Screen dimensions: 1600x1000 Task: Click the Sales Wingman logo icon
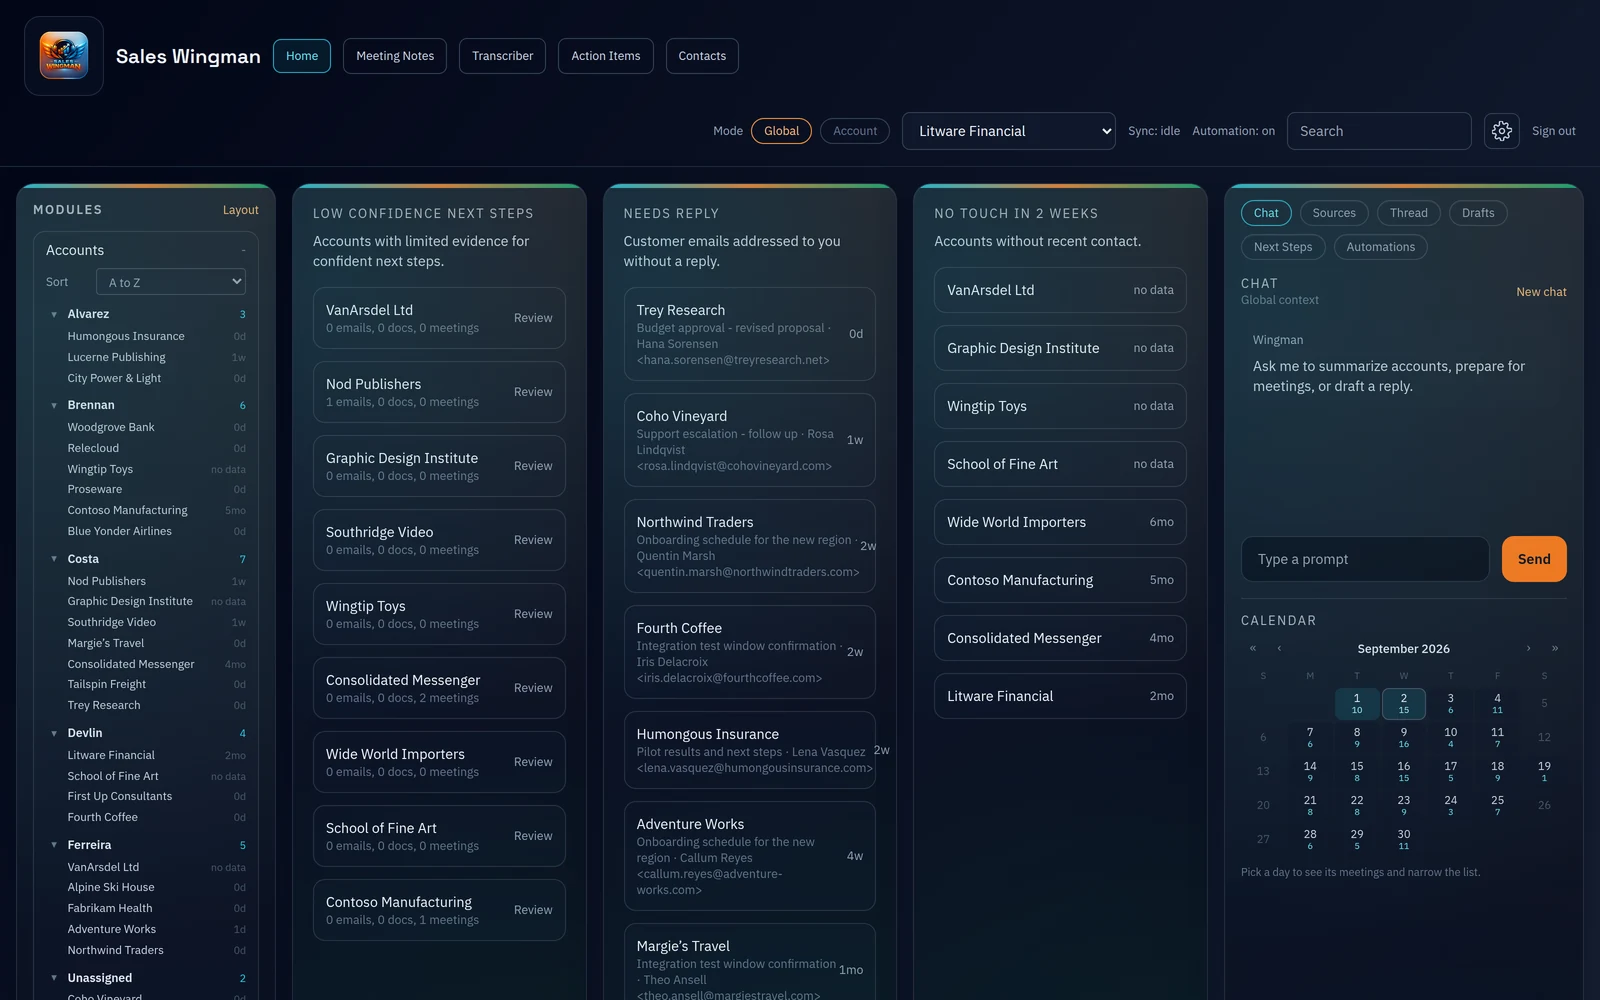click(64, 56)
